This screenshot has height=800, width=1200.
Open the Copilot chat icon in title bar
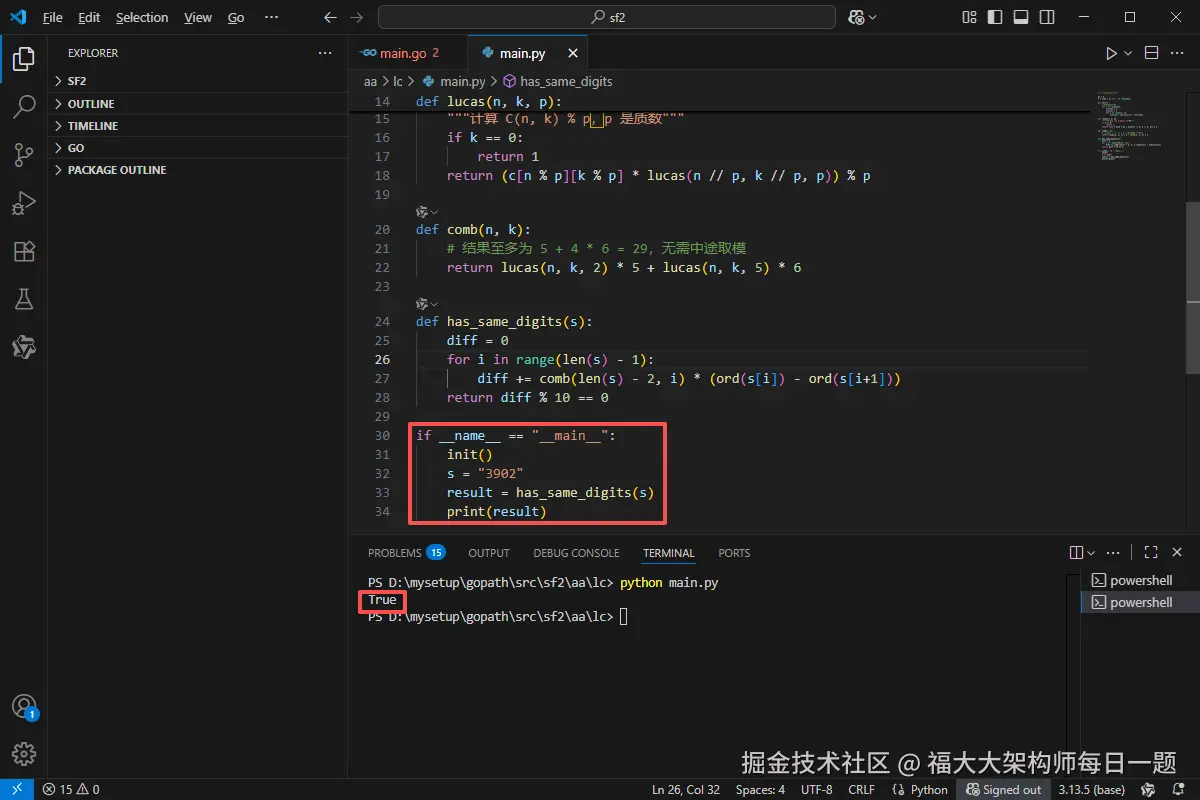tap(856, 17)
